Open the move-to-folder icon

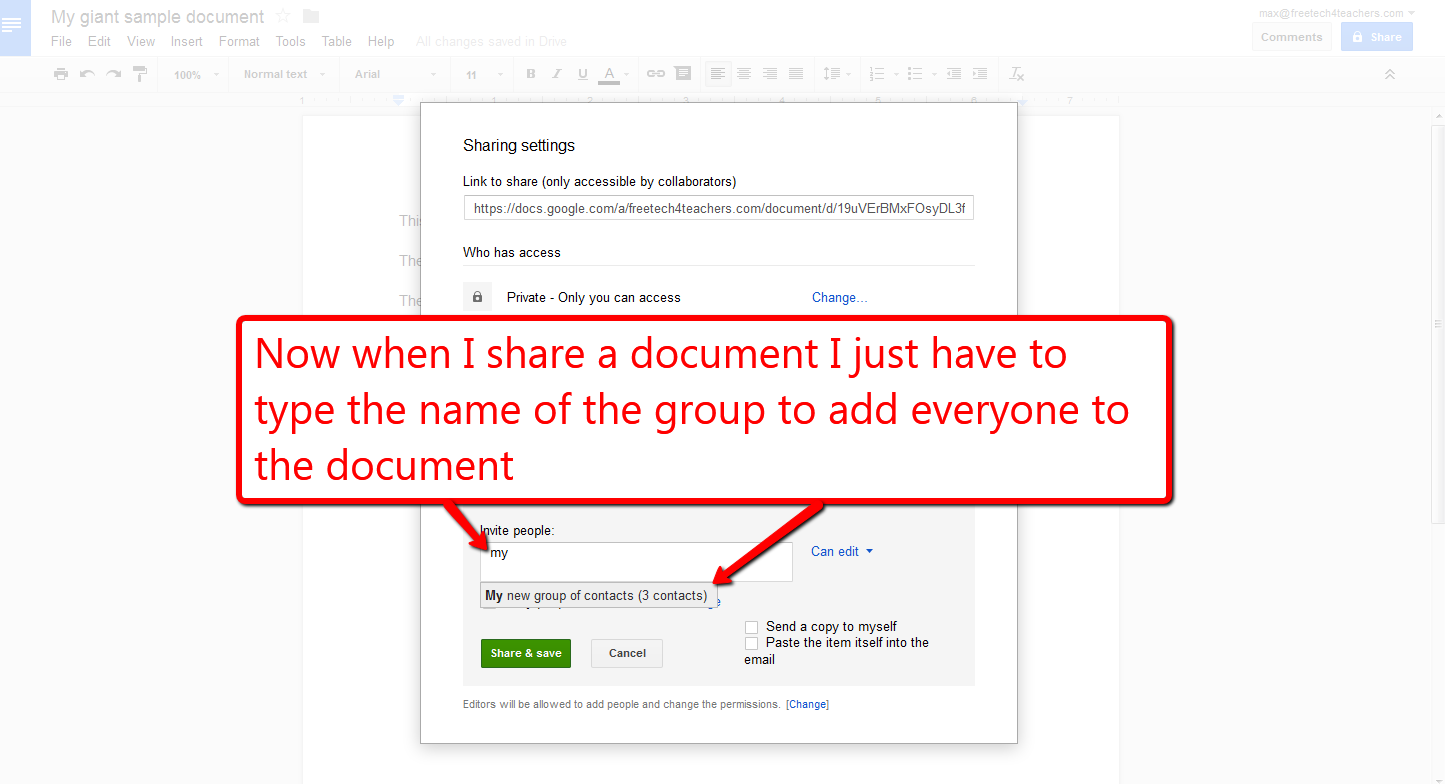click(x=311, y=16)
